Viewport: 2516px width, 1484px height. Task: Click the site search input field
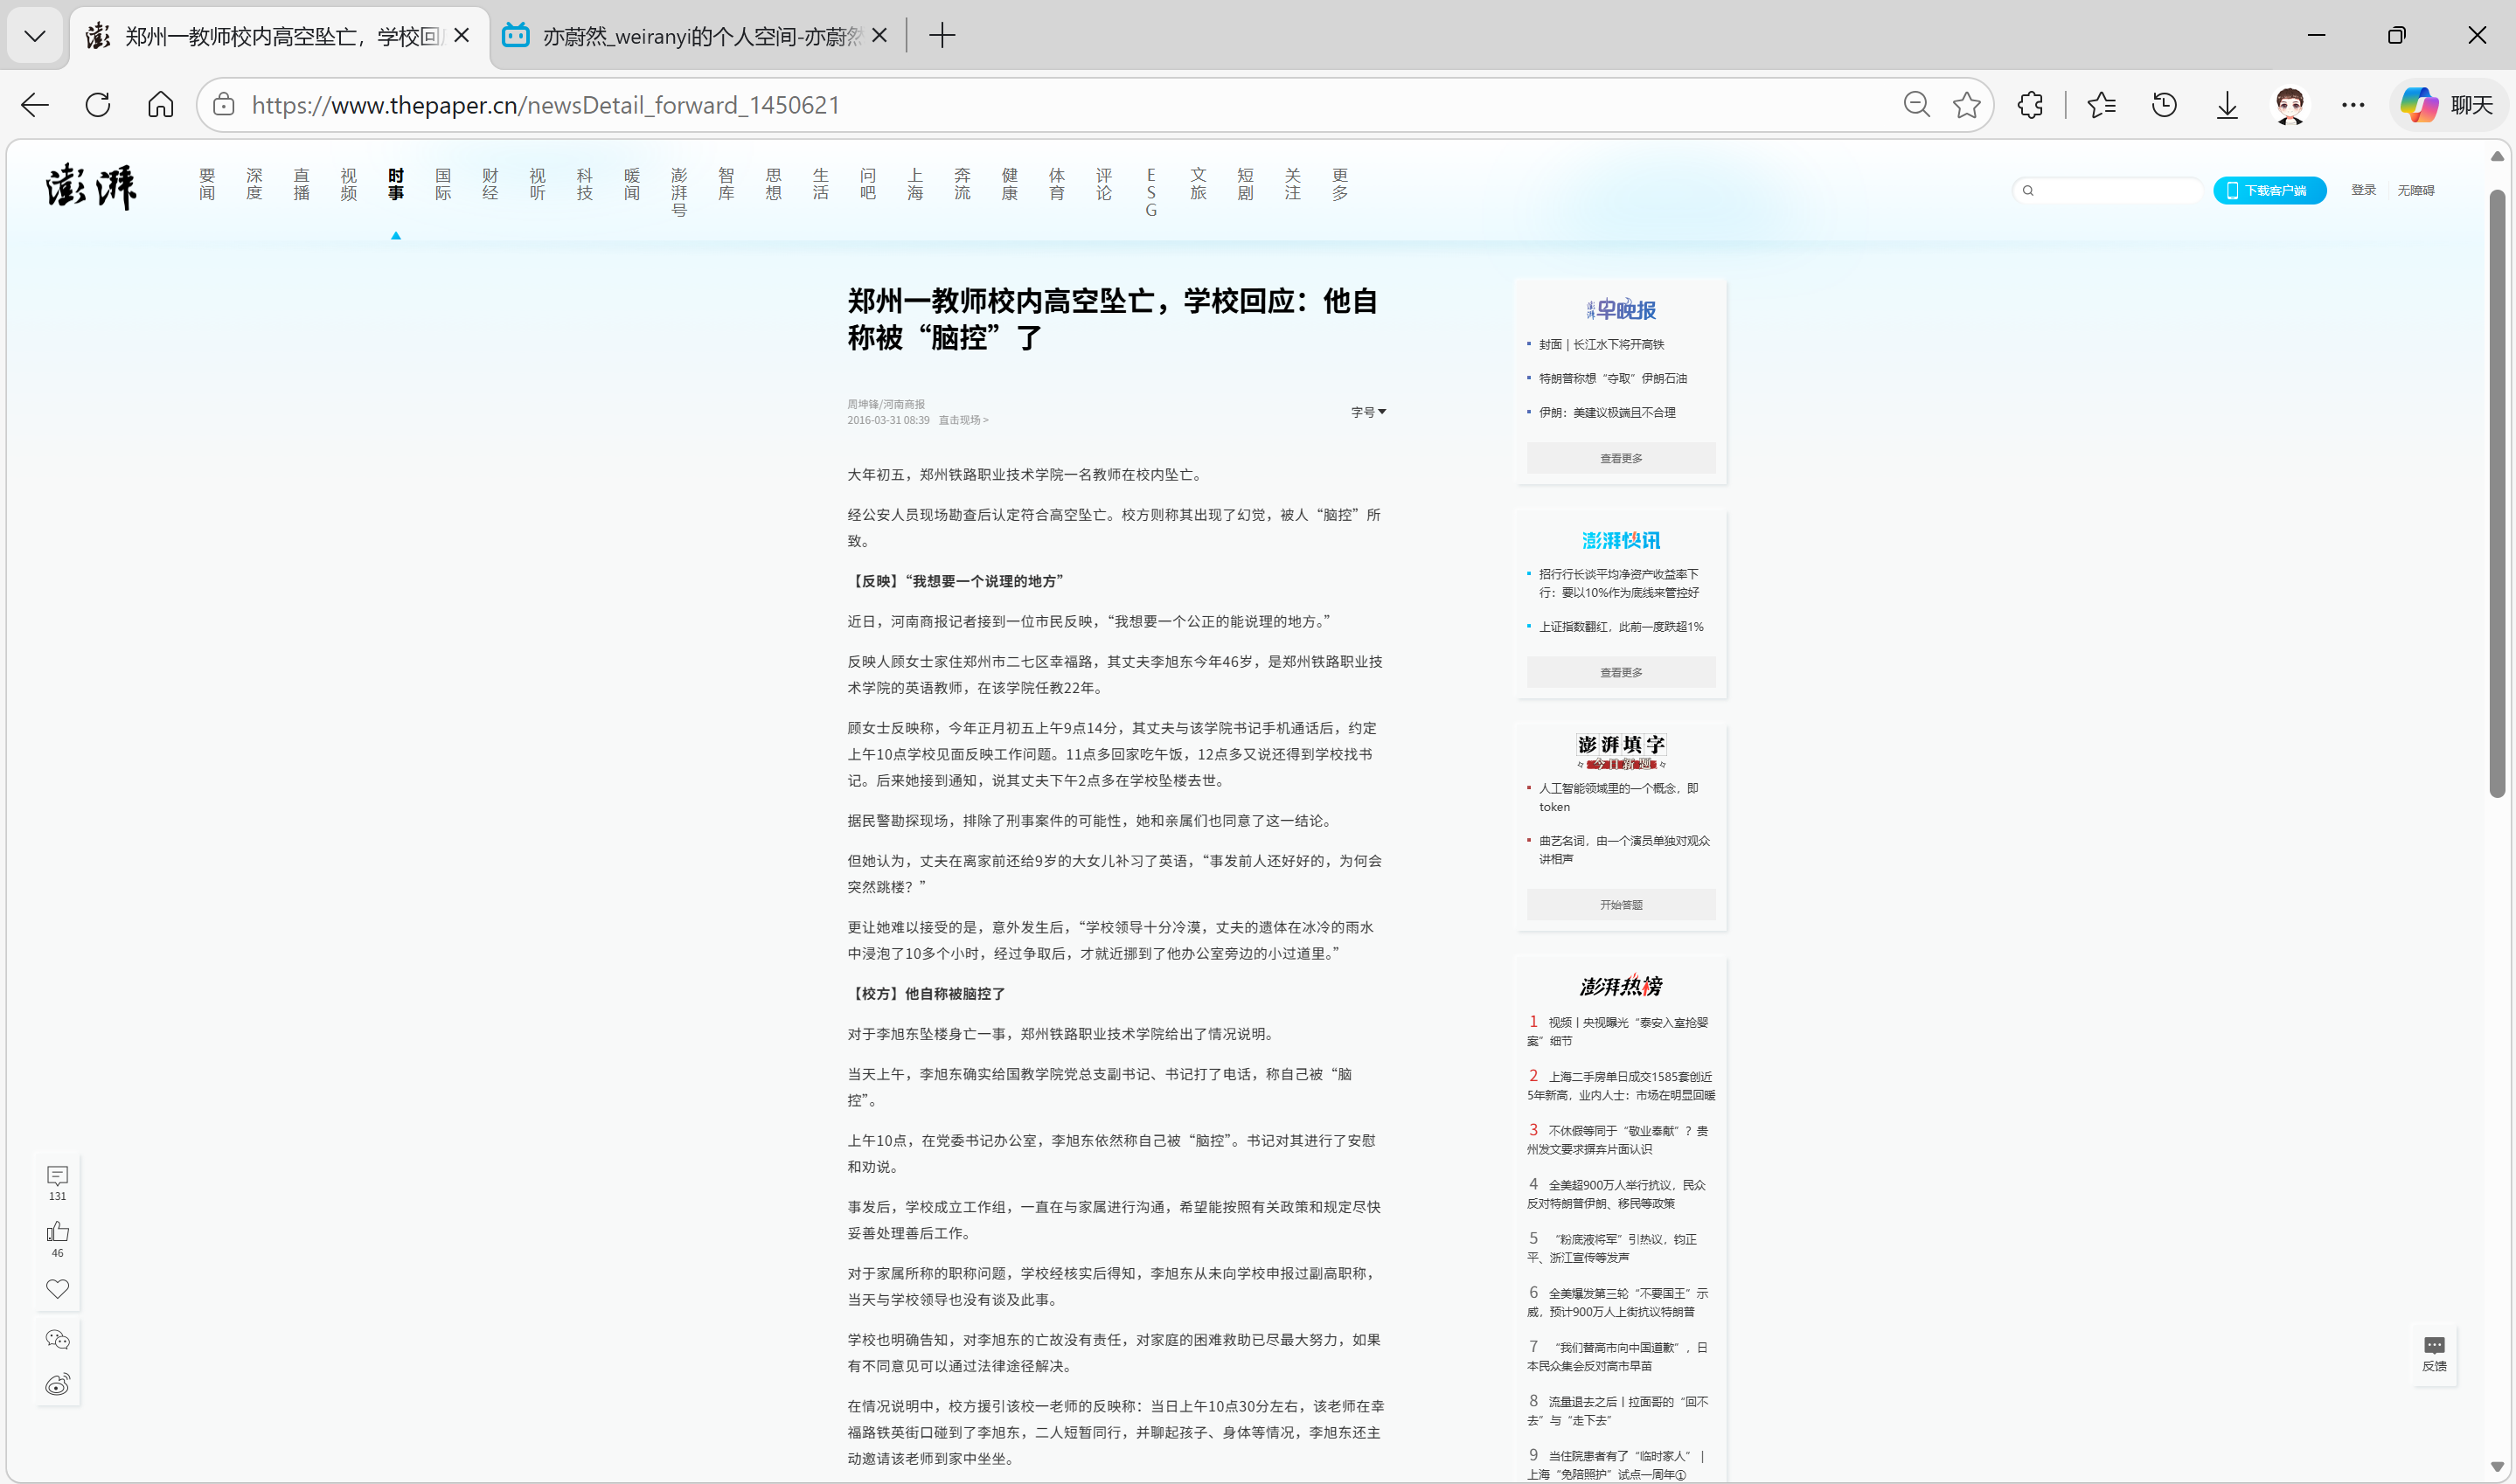pyautogui.click(x=2110, y=190)
